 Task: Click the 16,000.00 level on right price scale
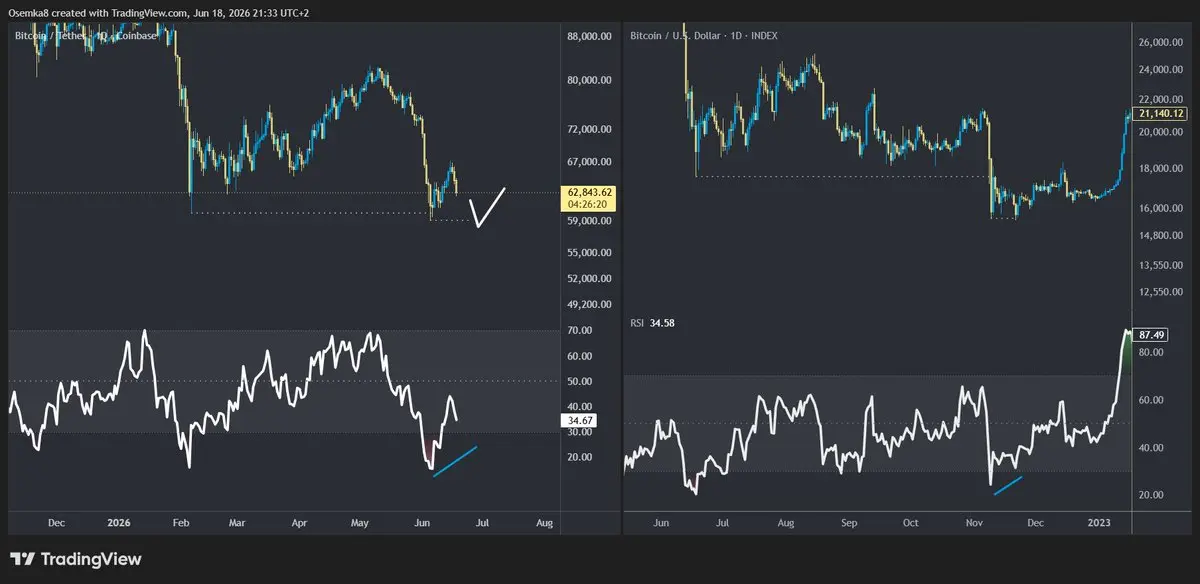[1161, 208]
